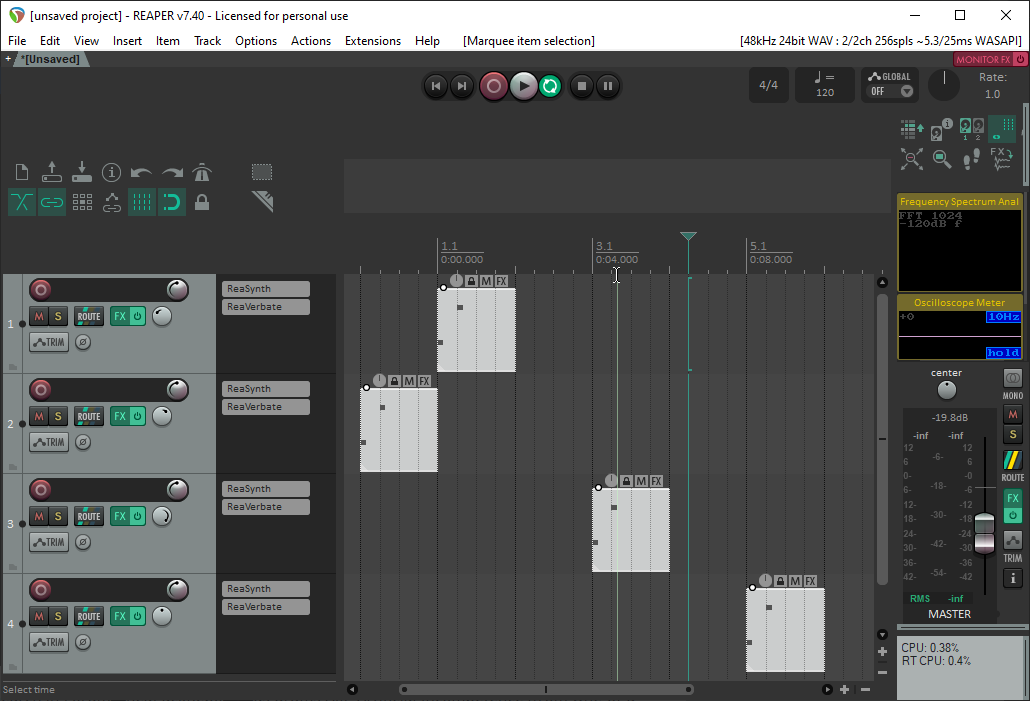Toggle the master MONO button
The height and width of the screenshot is (701, 1030).
[1012, 378]
